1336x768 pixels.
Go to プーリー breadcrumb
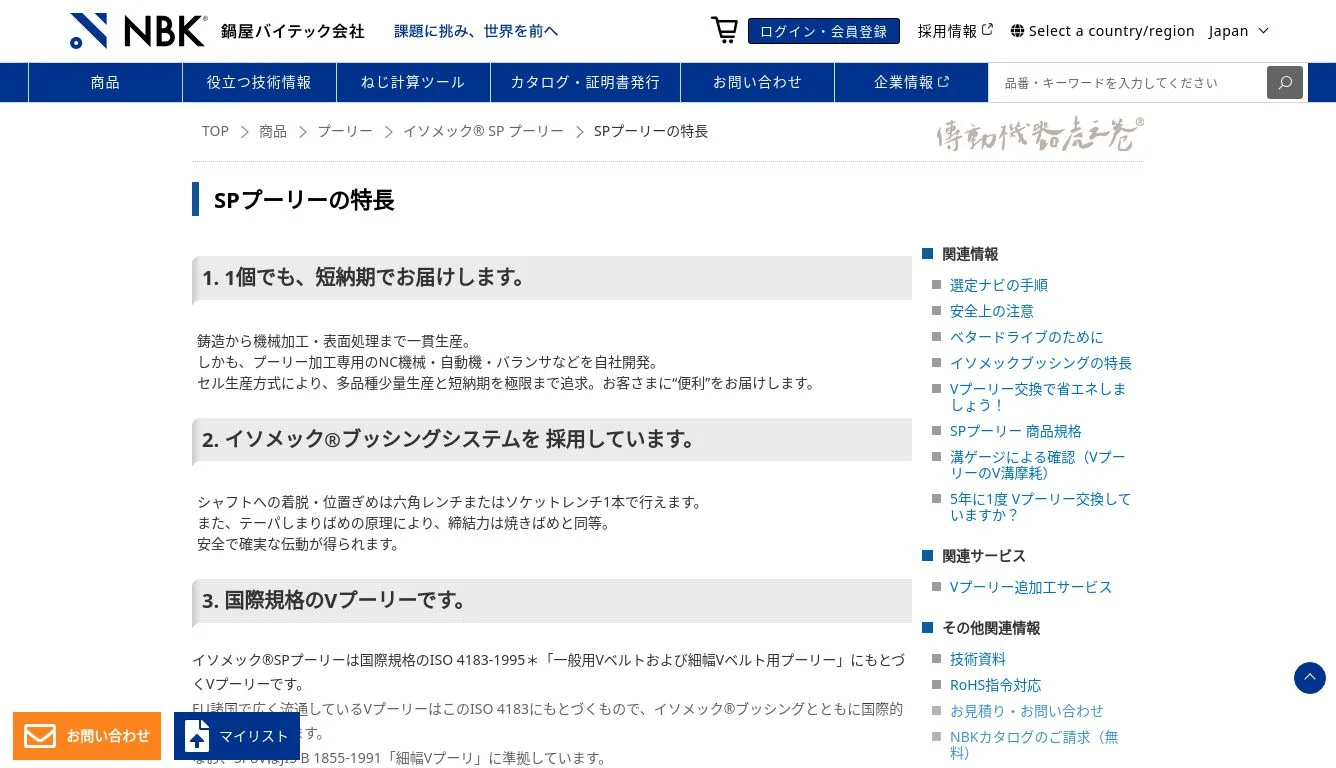tap(345, 131)
